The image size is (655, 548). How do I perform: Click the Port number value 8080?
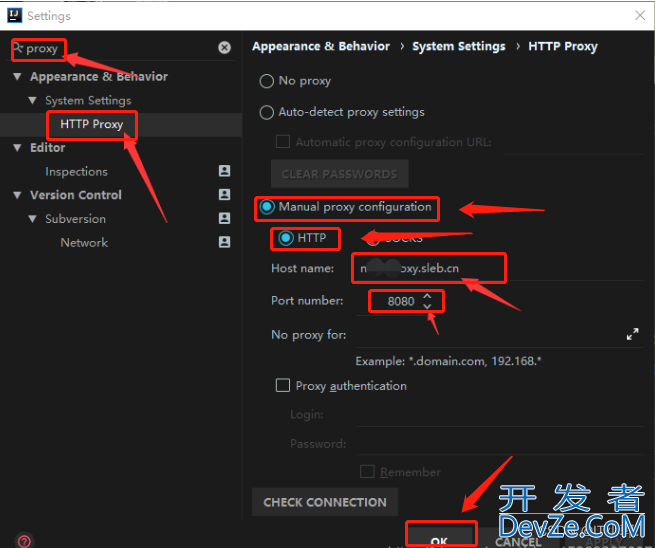pyautogui.click(x=401, y=301)
